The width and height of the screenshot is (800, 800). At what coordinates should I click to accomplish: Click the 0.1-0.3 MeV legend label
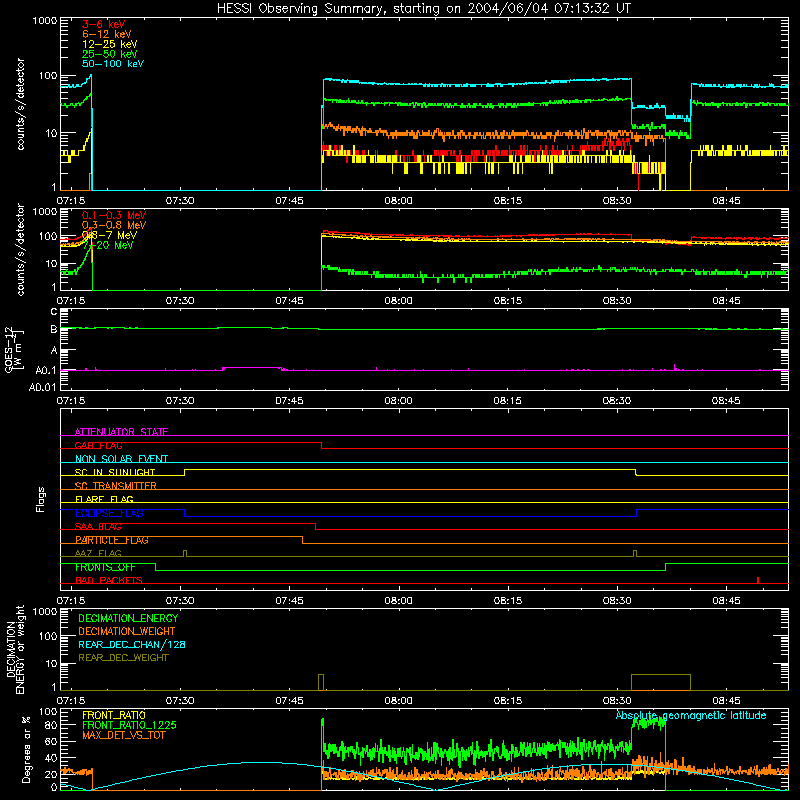point(114,215)
